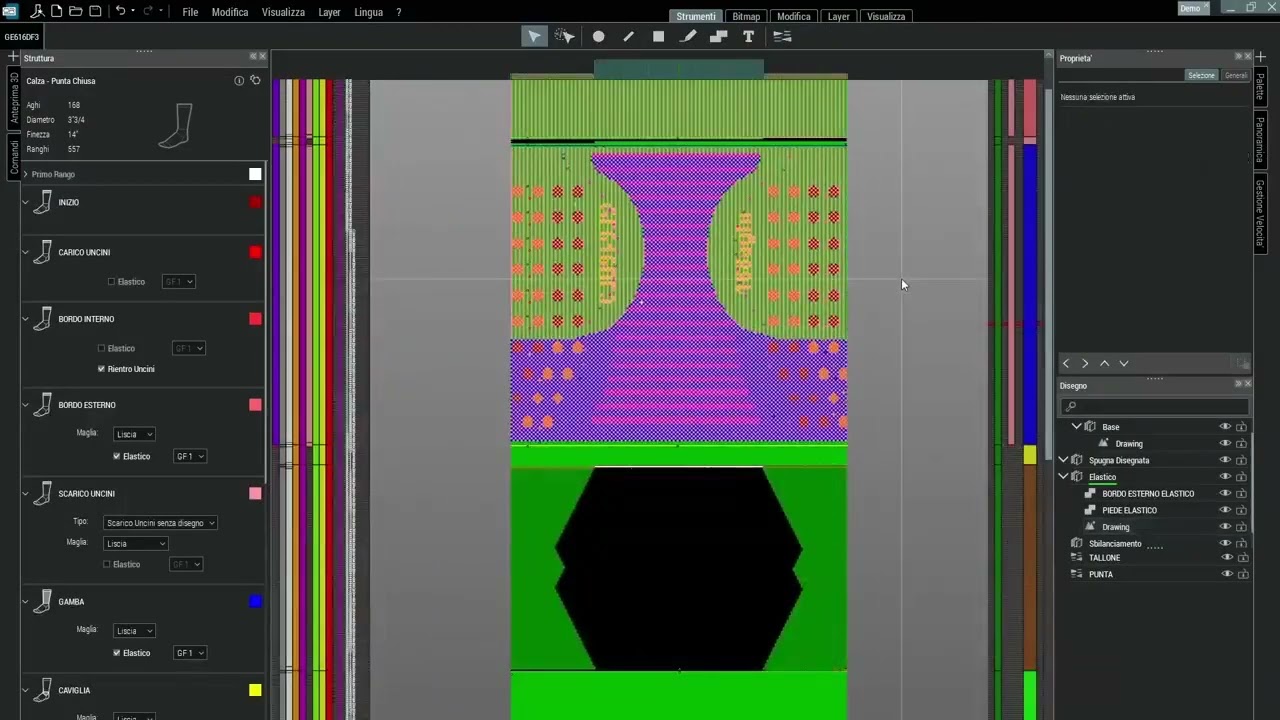Select the rectangle drawing tool
This screenshot has height=720, width=1280.
[658, 36]
